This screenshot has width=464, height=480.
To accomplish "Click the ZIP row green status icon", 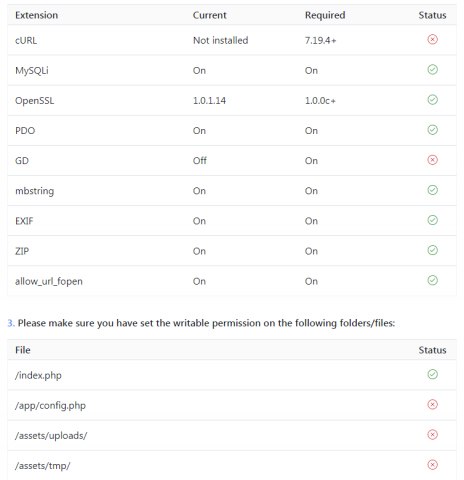I will (x=432, y=250).
